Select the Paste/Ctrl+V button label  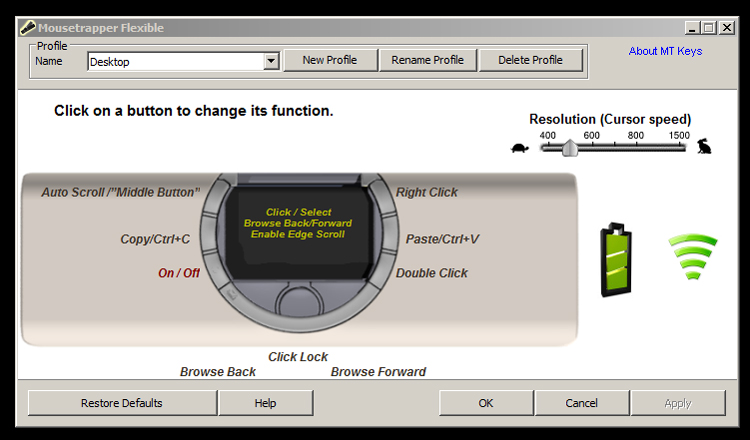442,239
